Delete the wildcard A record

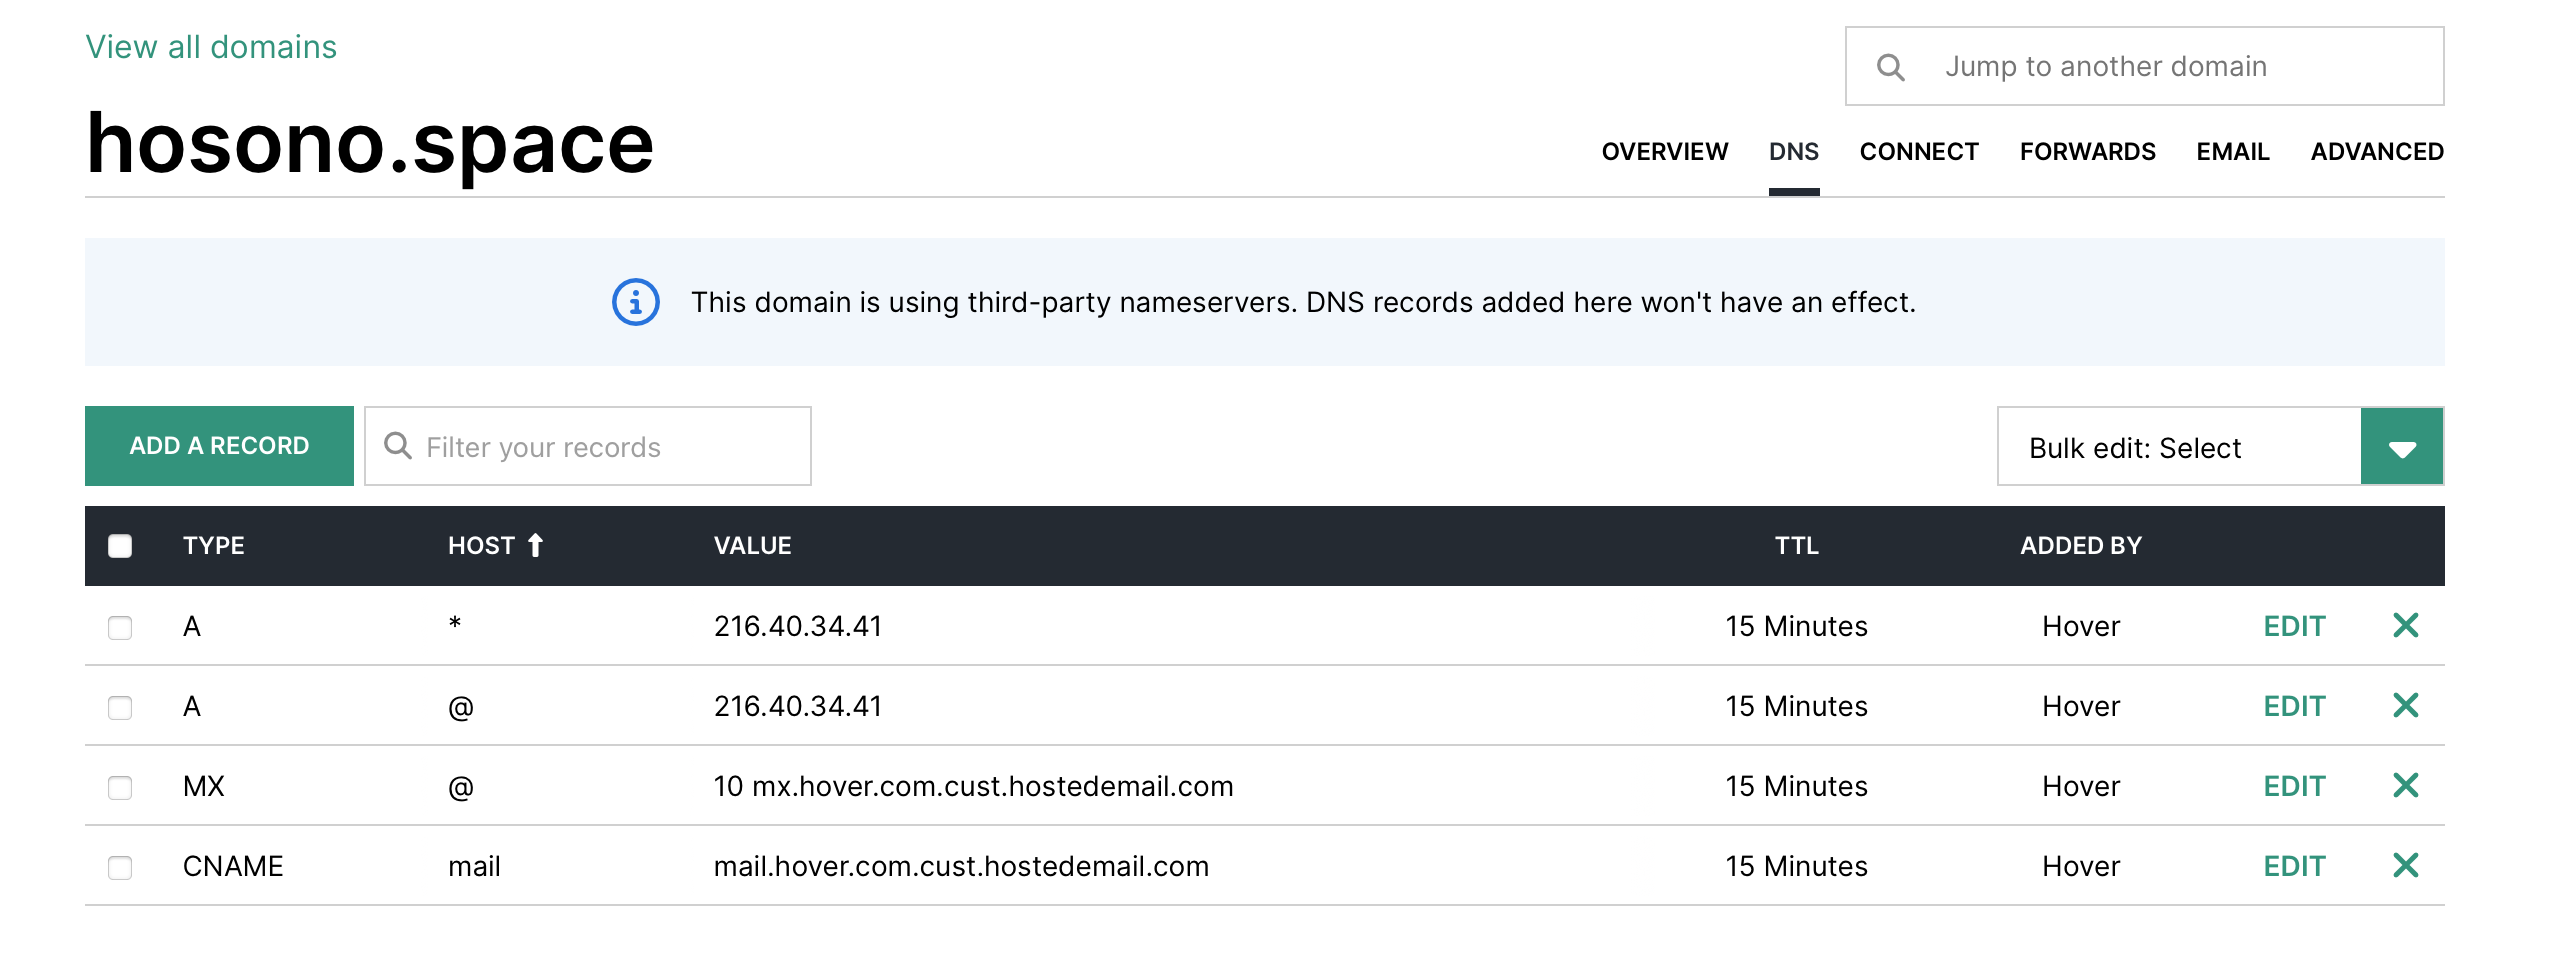click(2405, 626)
